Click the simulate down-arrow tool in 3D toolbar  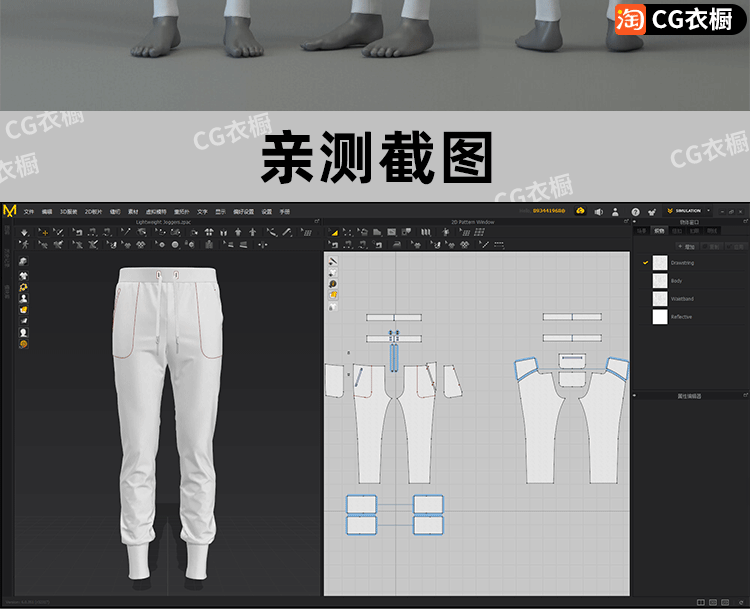click(x=24, y=232)
